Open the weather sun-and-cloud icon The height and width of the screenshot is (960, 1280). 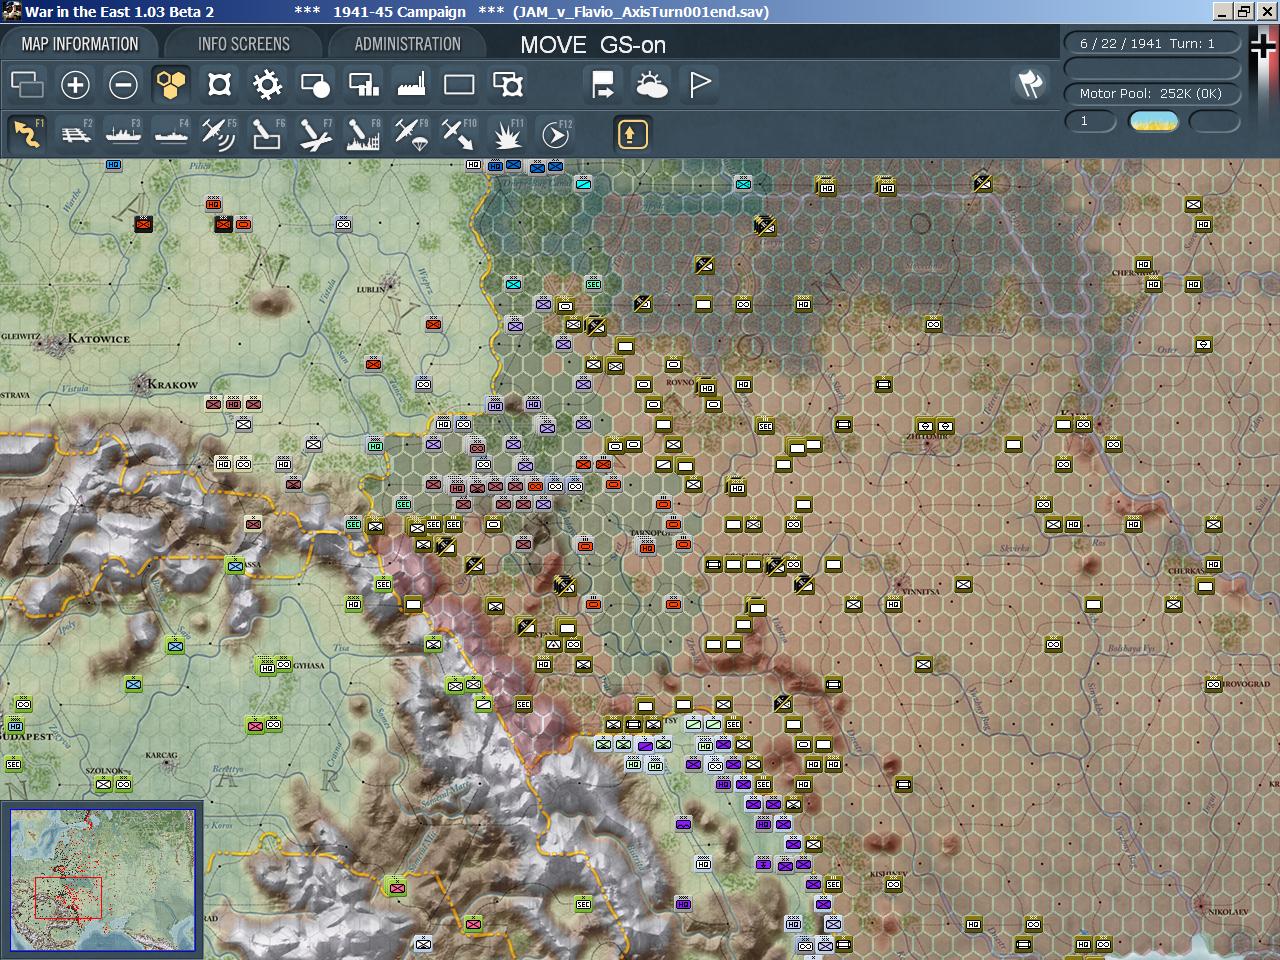[x=652, y=85]
